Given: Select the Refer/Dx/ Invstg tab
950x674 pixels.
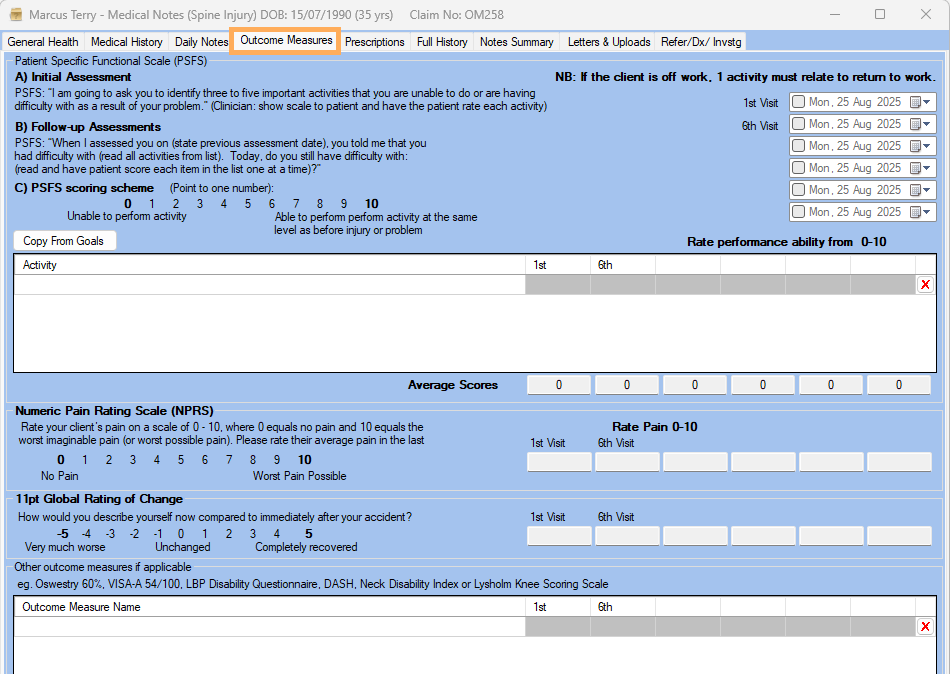Looking at the screenshot, I should tap(700, 42).
